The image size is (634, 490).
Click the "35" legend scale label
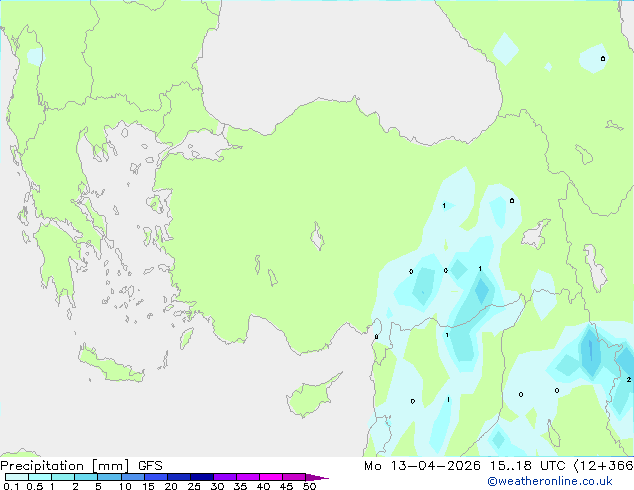point(240,486)
